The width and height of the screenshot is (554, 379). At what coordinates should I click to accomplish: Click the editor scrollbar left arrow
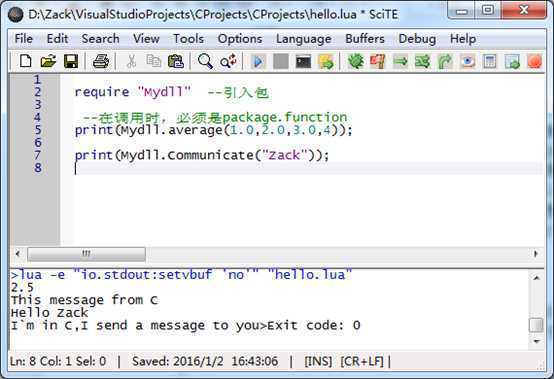tap(18, 254)
